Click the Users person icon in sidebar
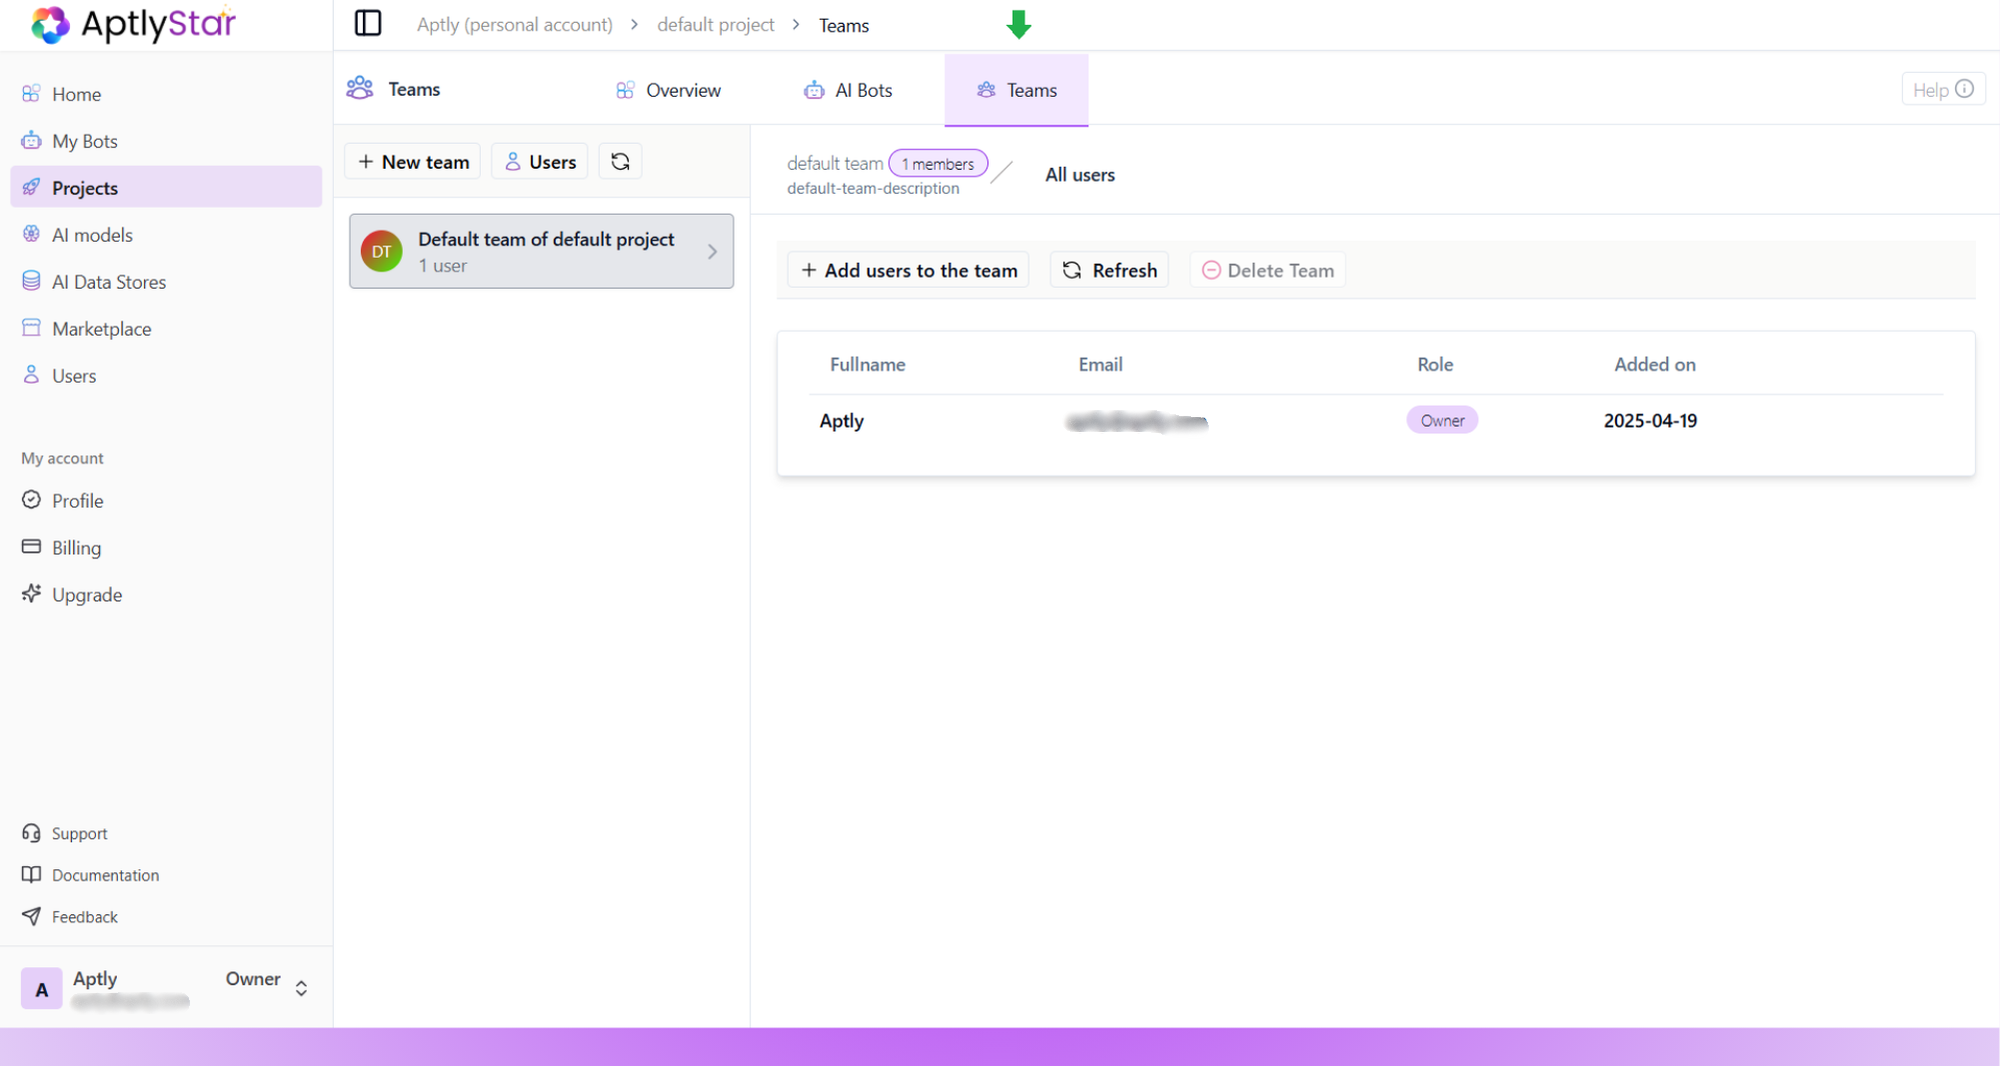The height and width of the screenshot is (1066, 2000). [x=31, y=375]
